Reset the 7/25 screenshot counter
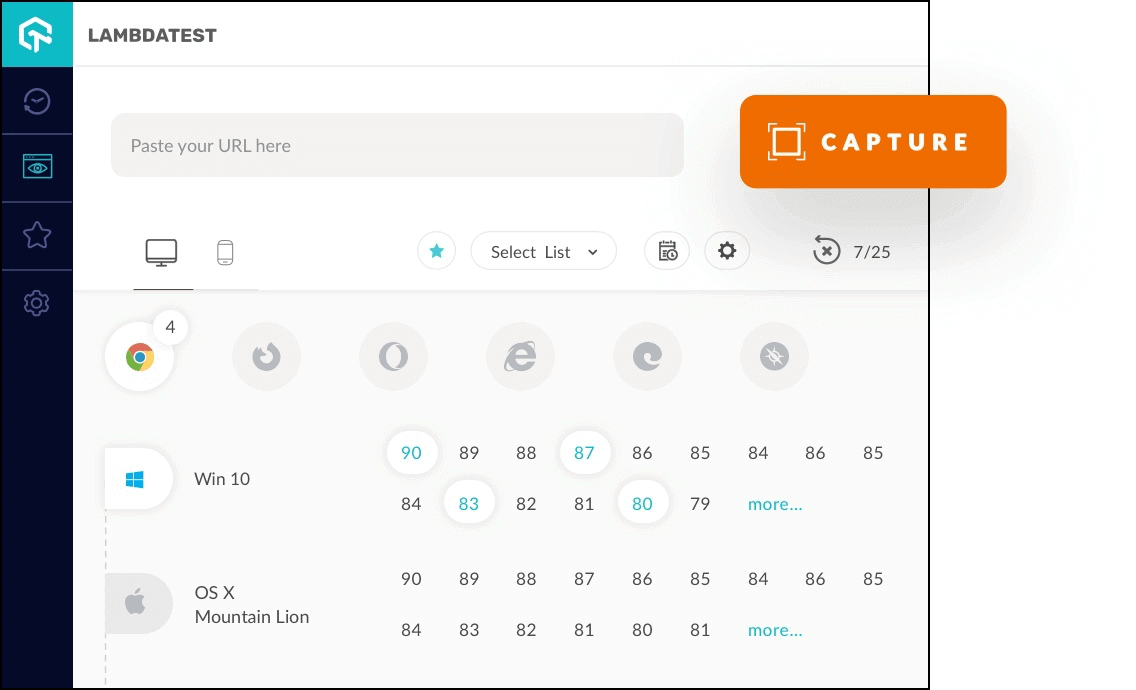The width and height of the screenshot is (1136, 690). point(826,251)
